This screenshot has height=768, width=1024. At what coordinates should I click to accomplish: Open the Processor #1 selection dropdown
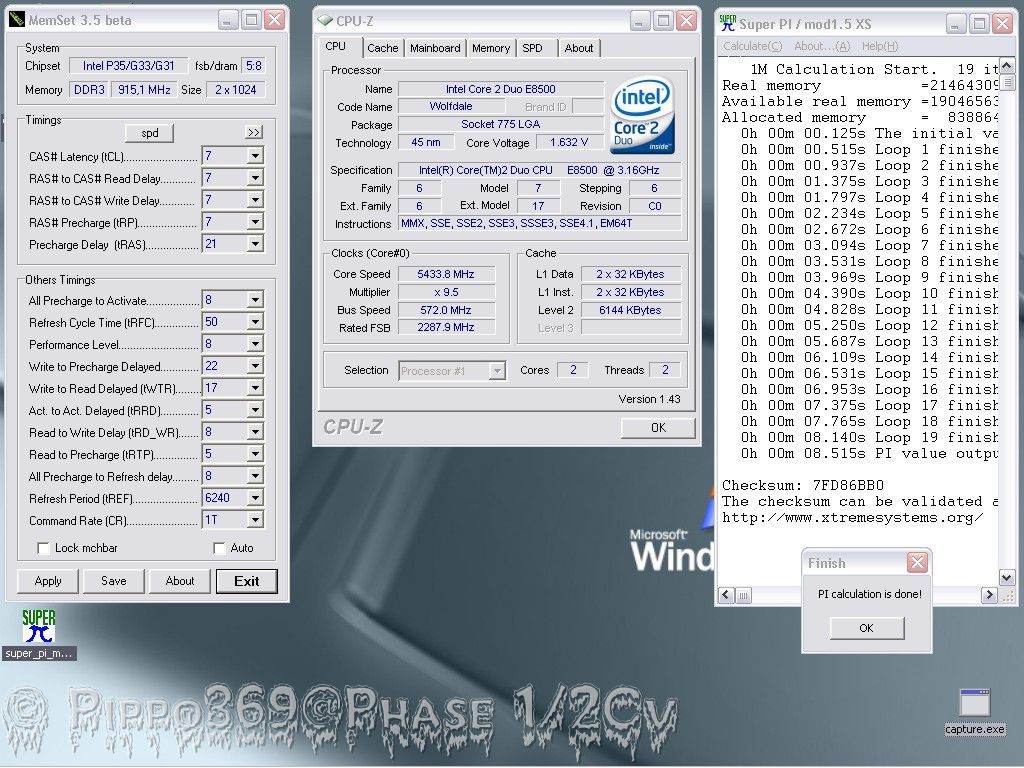[497, 371]
